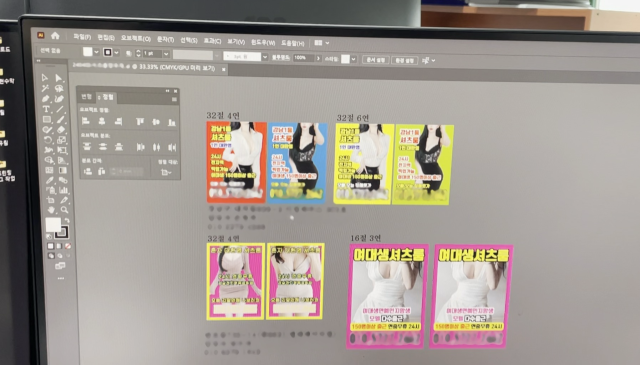
Task: Switch to the 변형 panel tab
Action: point(86,97)
